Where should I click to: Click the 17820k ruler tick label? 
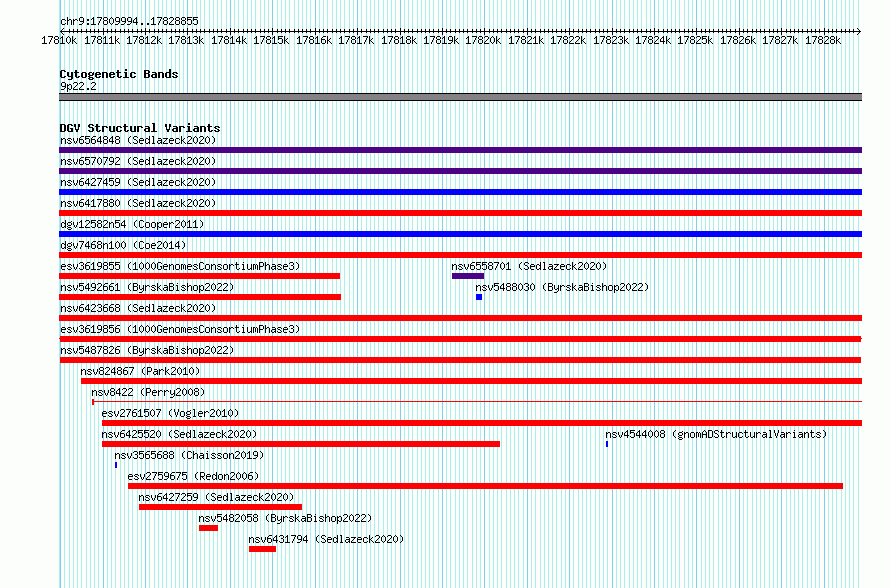pos(483,40)
